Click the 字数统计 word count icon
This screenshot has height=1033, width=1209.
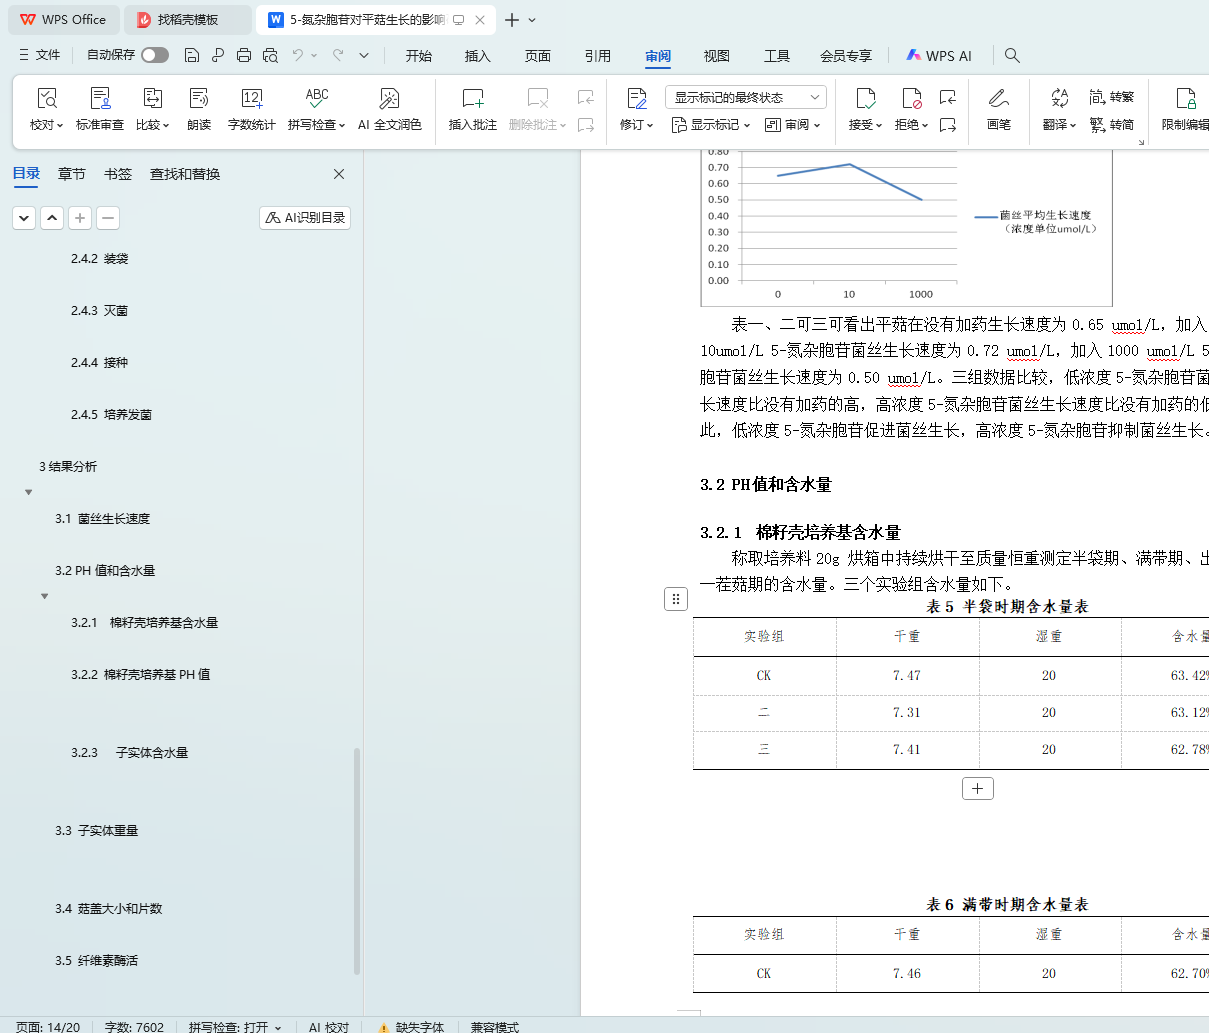[251, 99]
